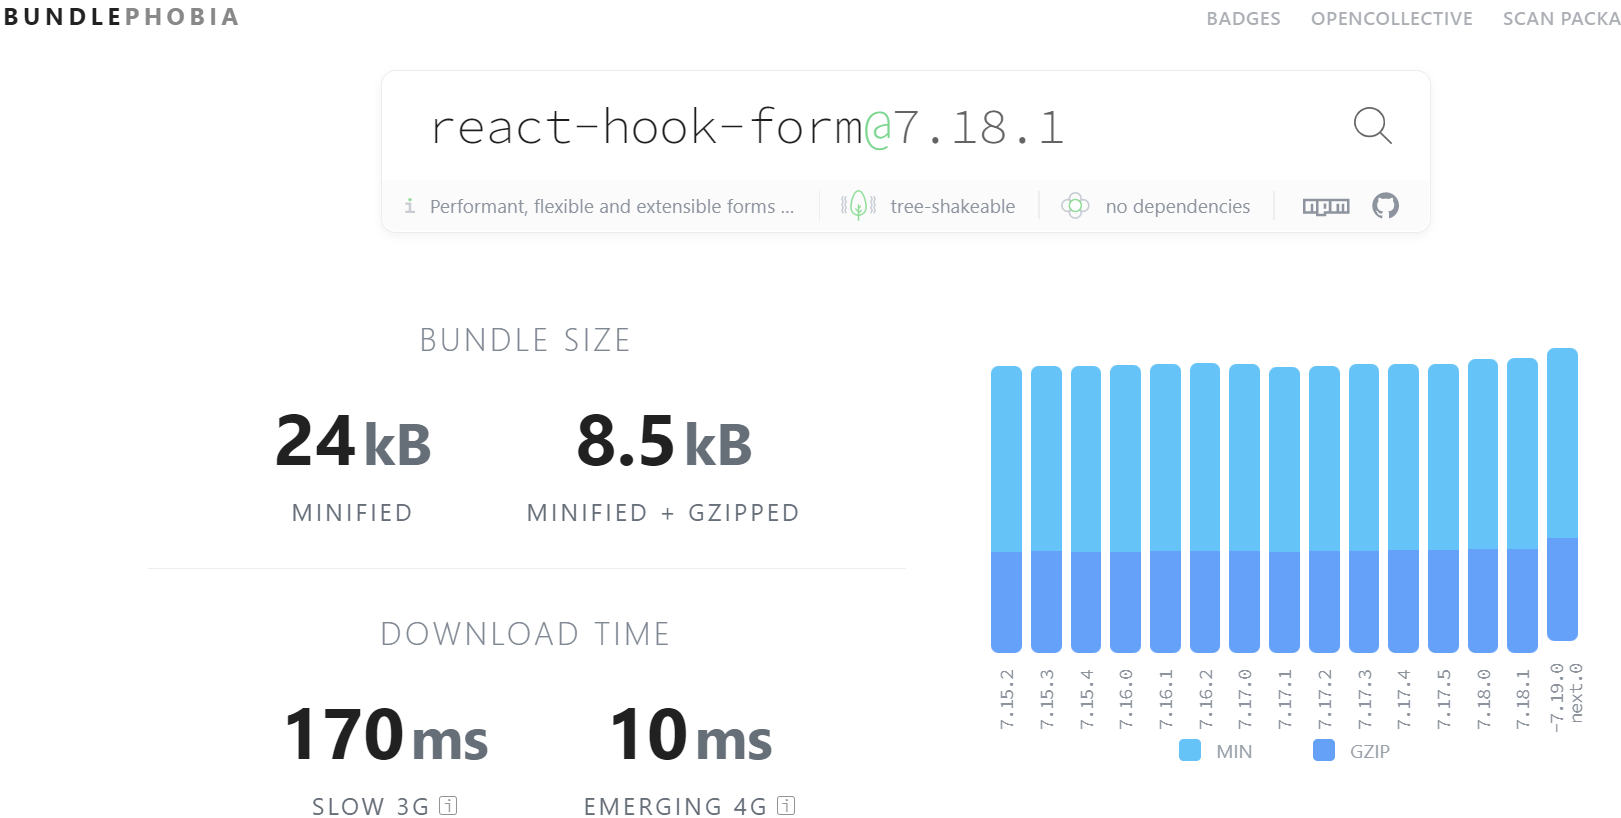1621x818 pixels.
Task: Open the OpenCollective menu link
Action: pos(1391,19)
